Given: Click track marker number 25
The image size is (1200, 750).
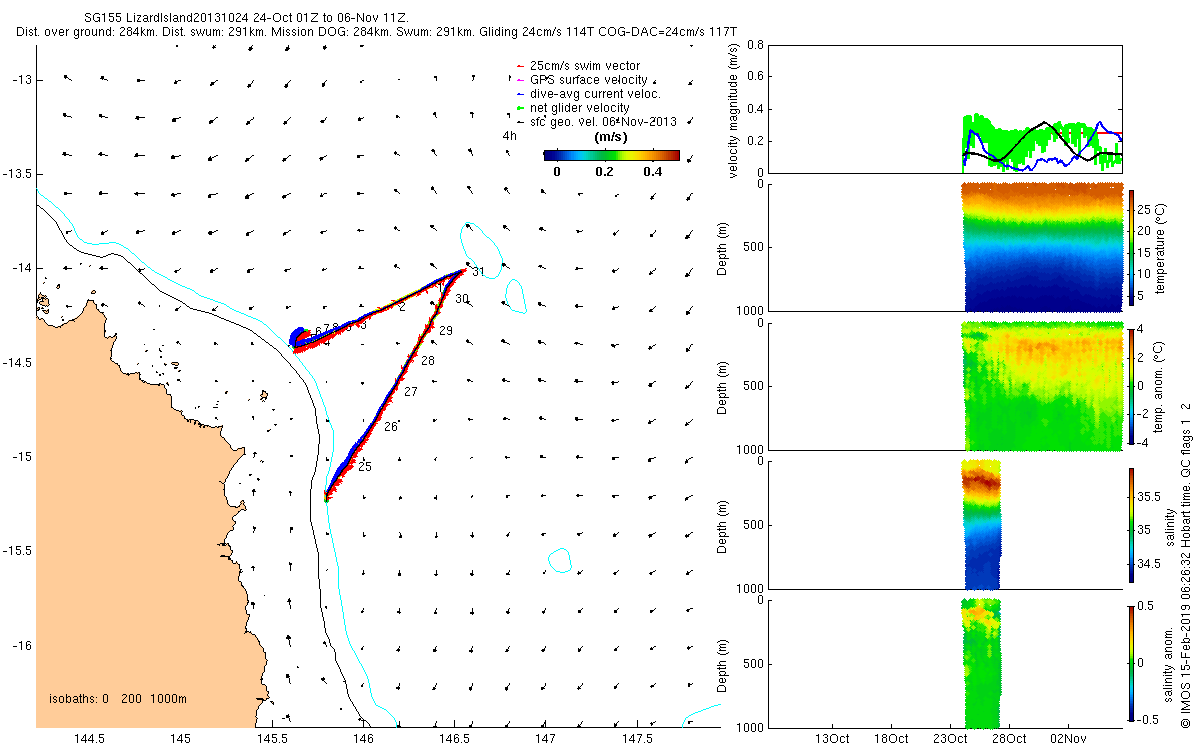Looking at the screenshot, I should [x=365, y=467].
